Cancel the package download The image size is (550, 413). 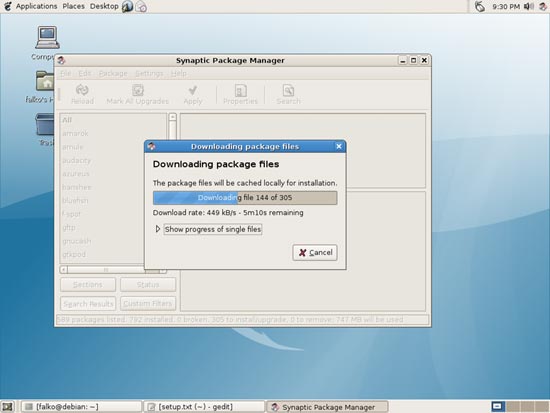pyautogui.click(x=315, y=253)
